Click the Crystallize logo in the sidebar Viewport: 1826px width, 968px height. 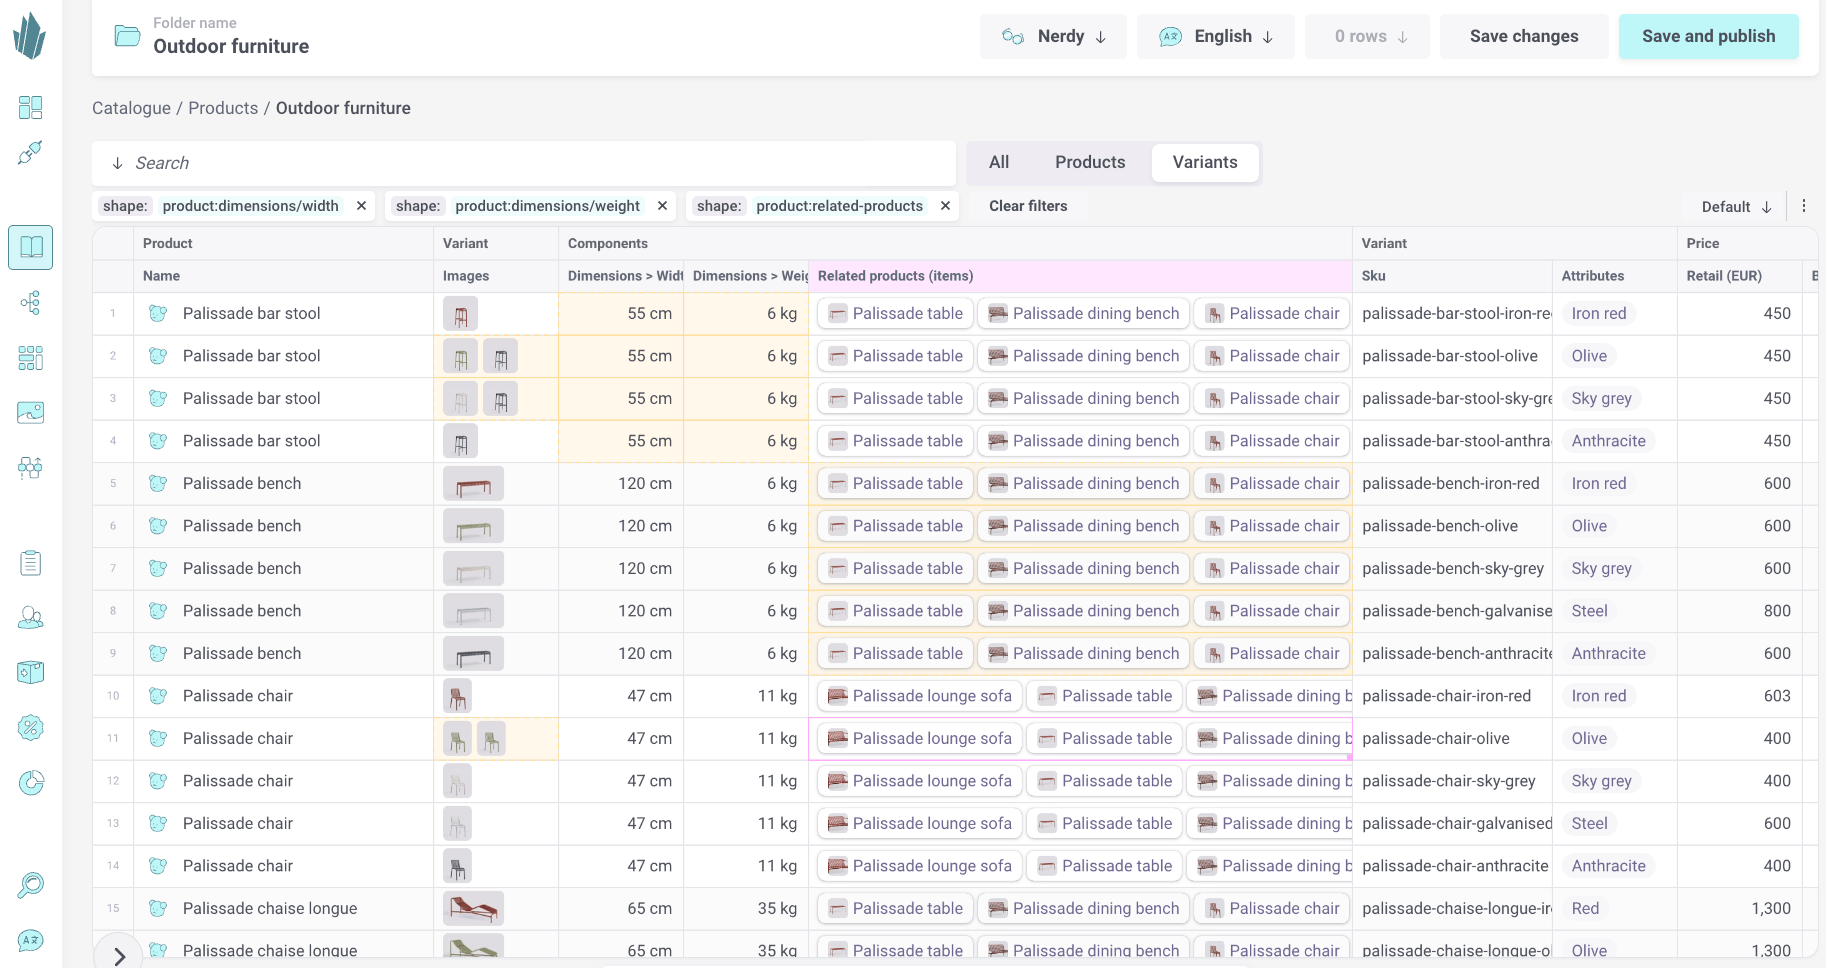pos(30,36)
